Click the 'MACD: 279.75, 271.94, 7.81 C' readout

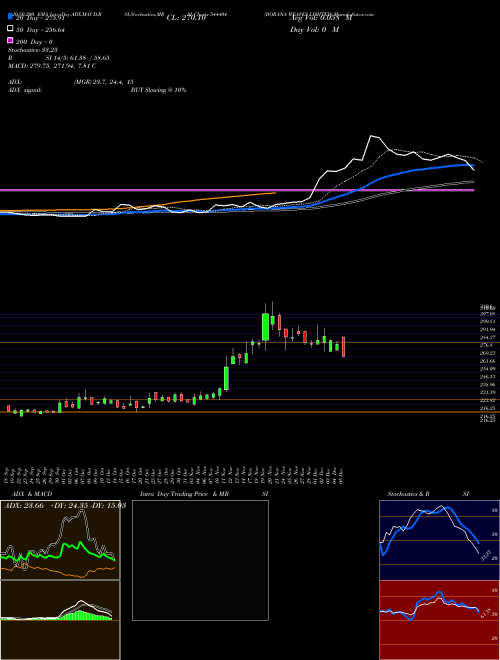[52, 66]
